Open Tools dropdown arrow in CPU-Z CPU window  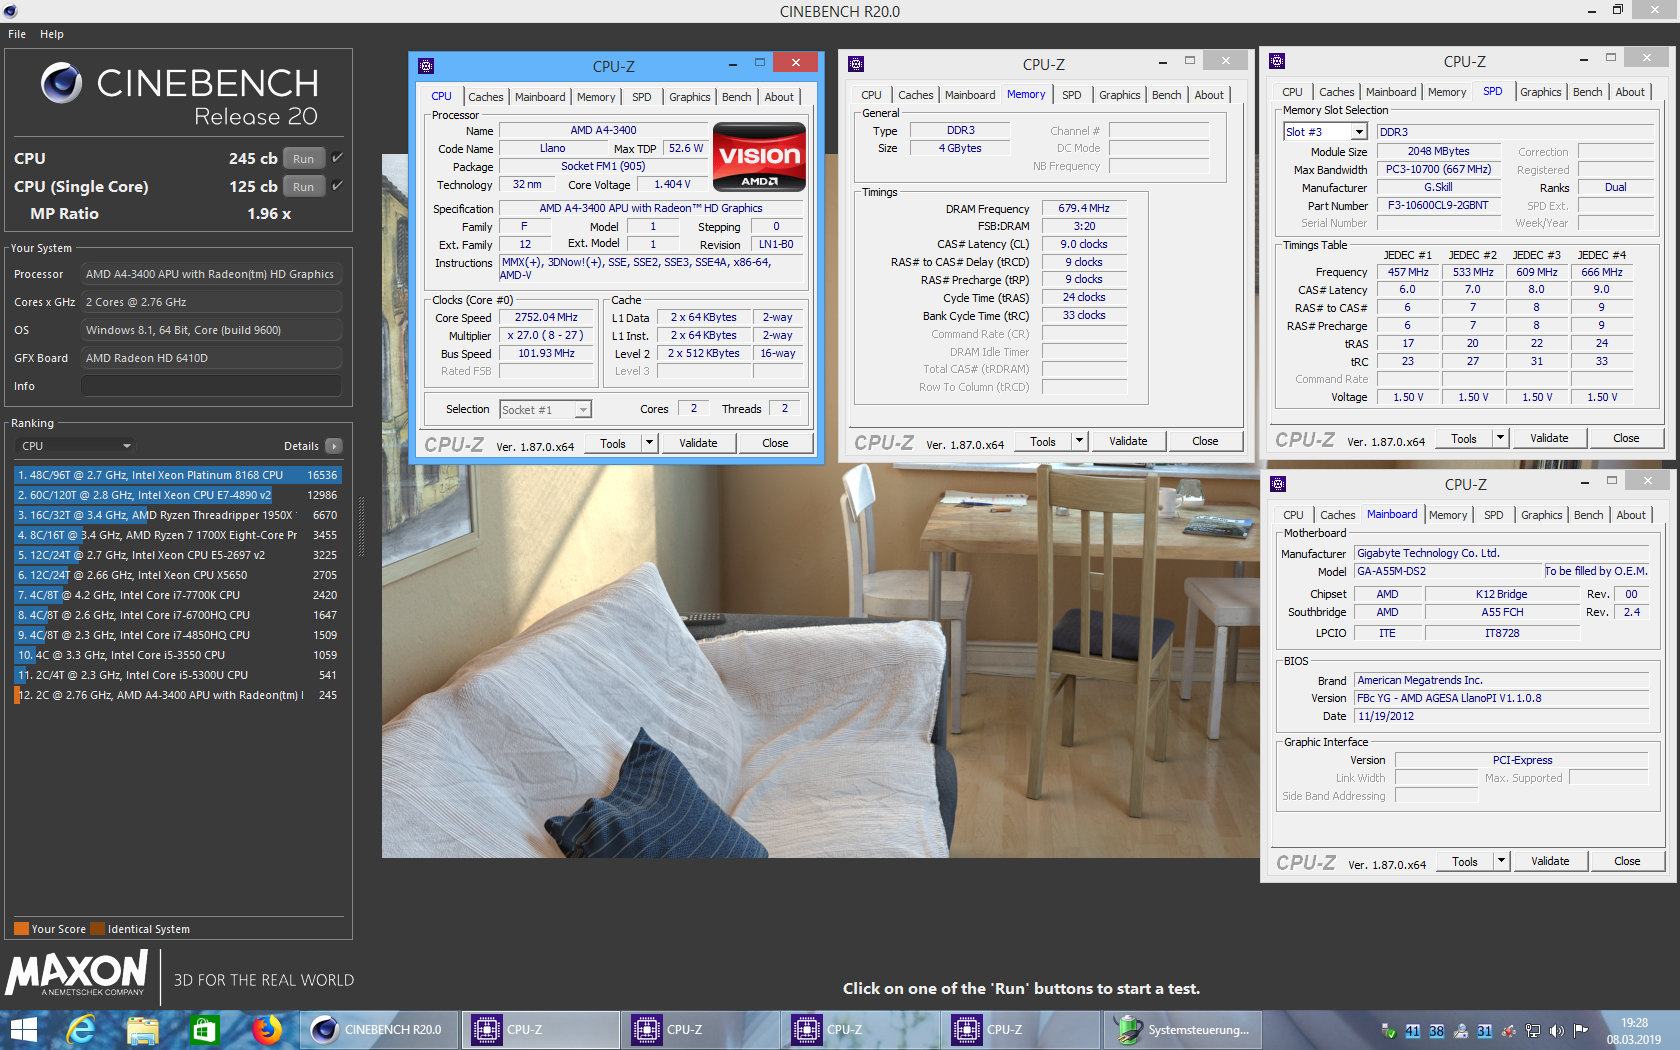click(649, 443)
